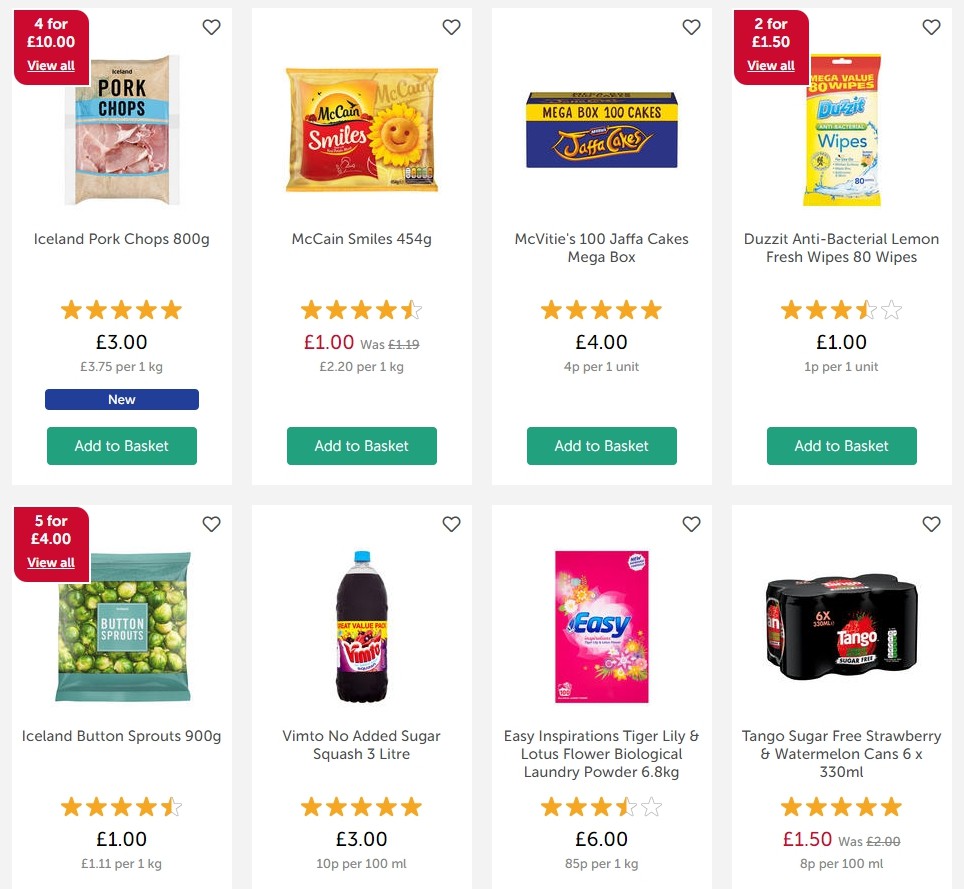This screenshot has height=889, width=964.
Task: Open the Vimto No Added Sugar Squash page
Action: pyautogui.click(x=361, y=745)
